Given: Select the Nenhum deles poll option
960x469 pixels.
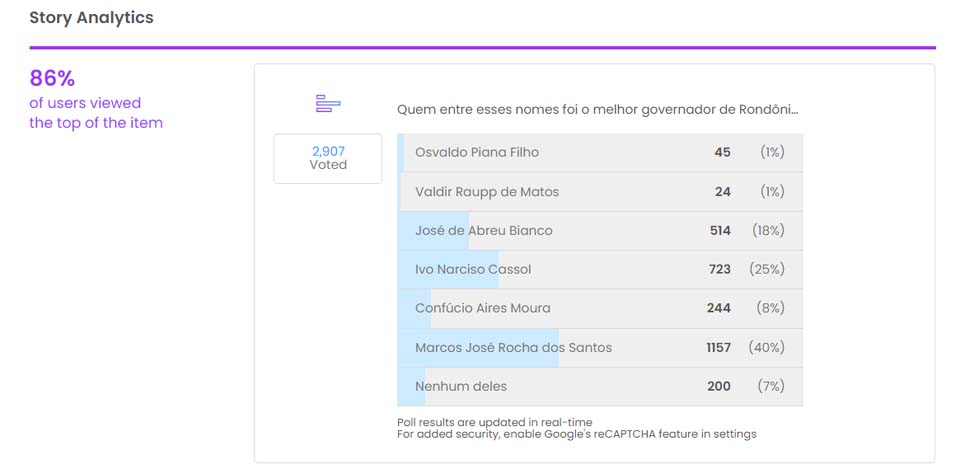Looking at the screenshot, I should tap(600, 387).
